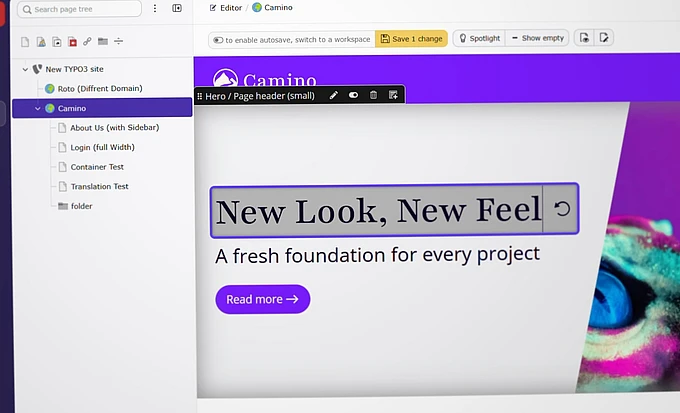The height and width of the screenshot is (413, 680).
Task: Revert headline change with the undo icon
Action: [562, 209]
